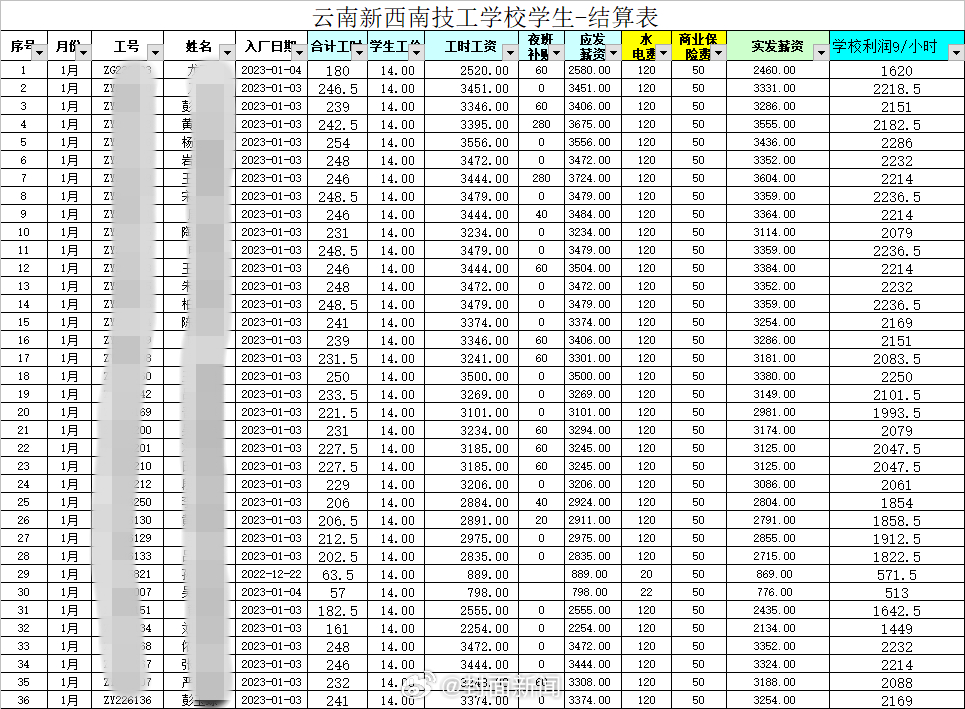
Task: Open the filter dropdown for 入厂日期 column
Action: pyautogui.click(x=299, y=53)
